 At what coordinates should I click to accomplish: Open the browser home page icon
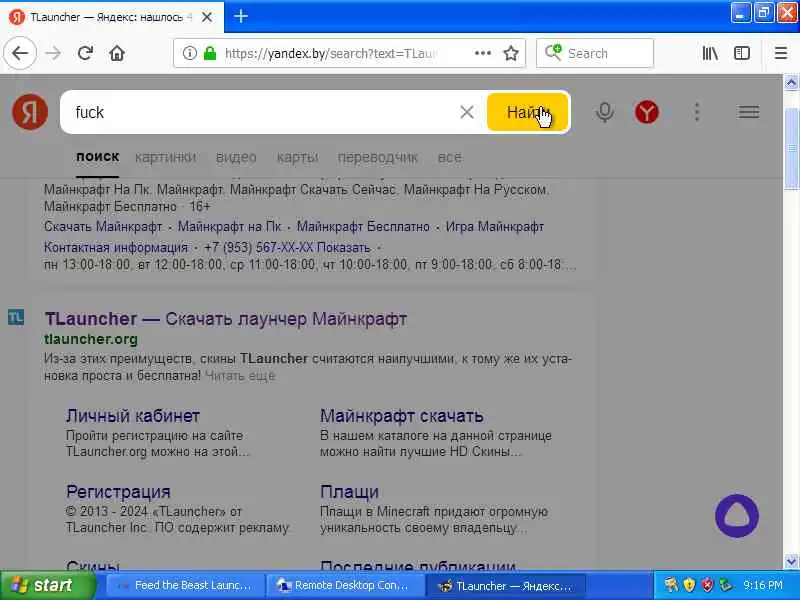117,53
